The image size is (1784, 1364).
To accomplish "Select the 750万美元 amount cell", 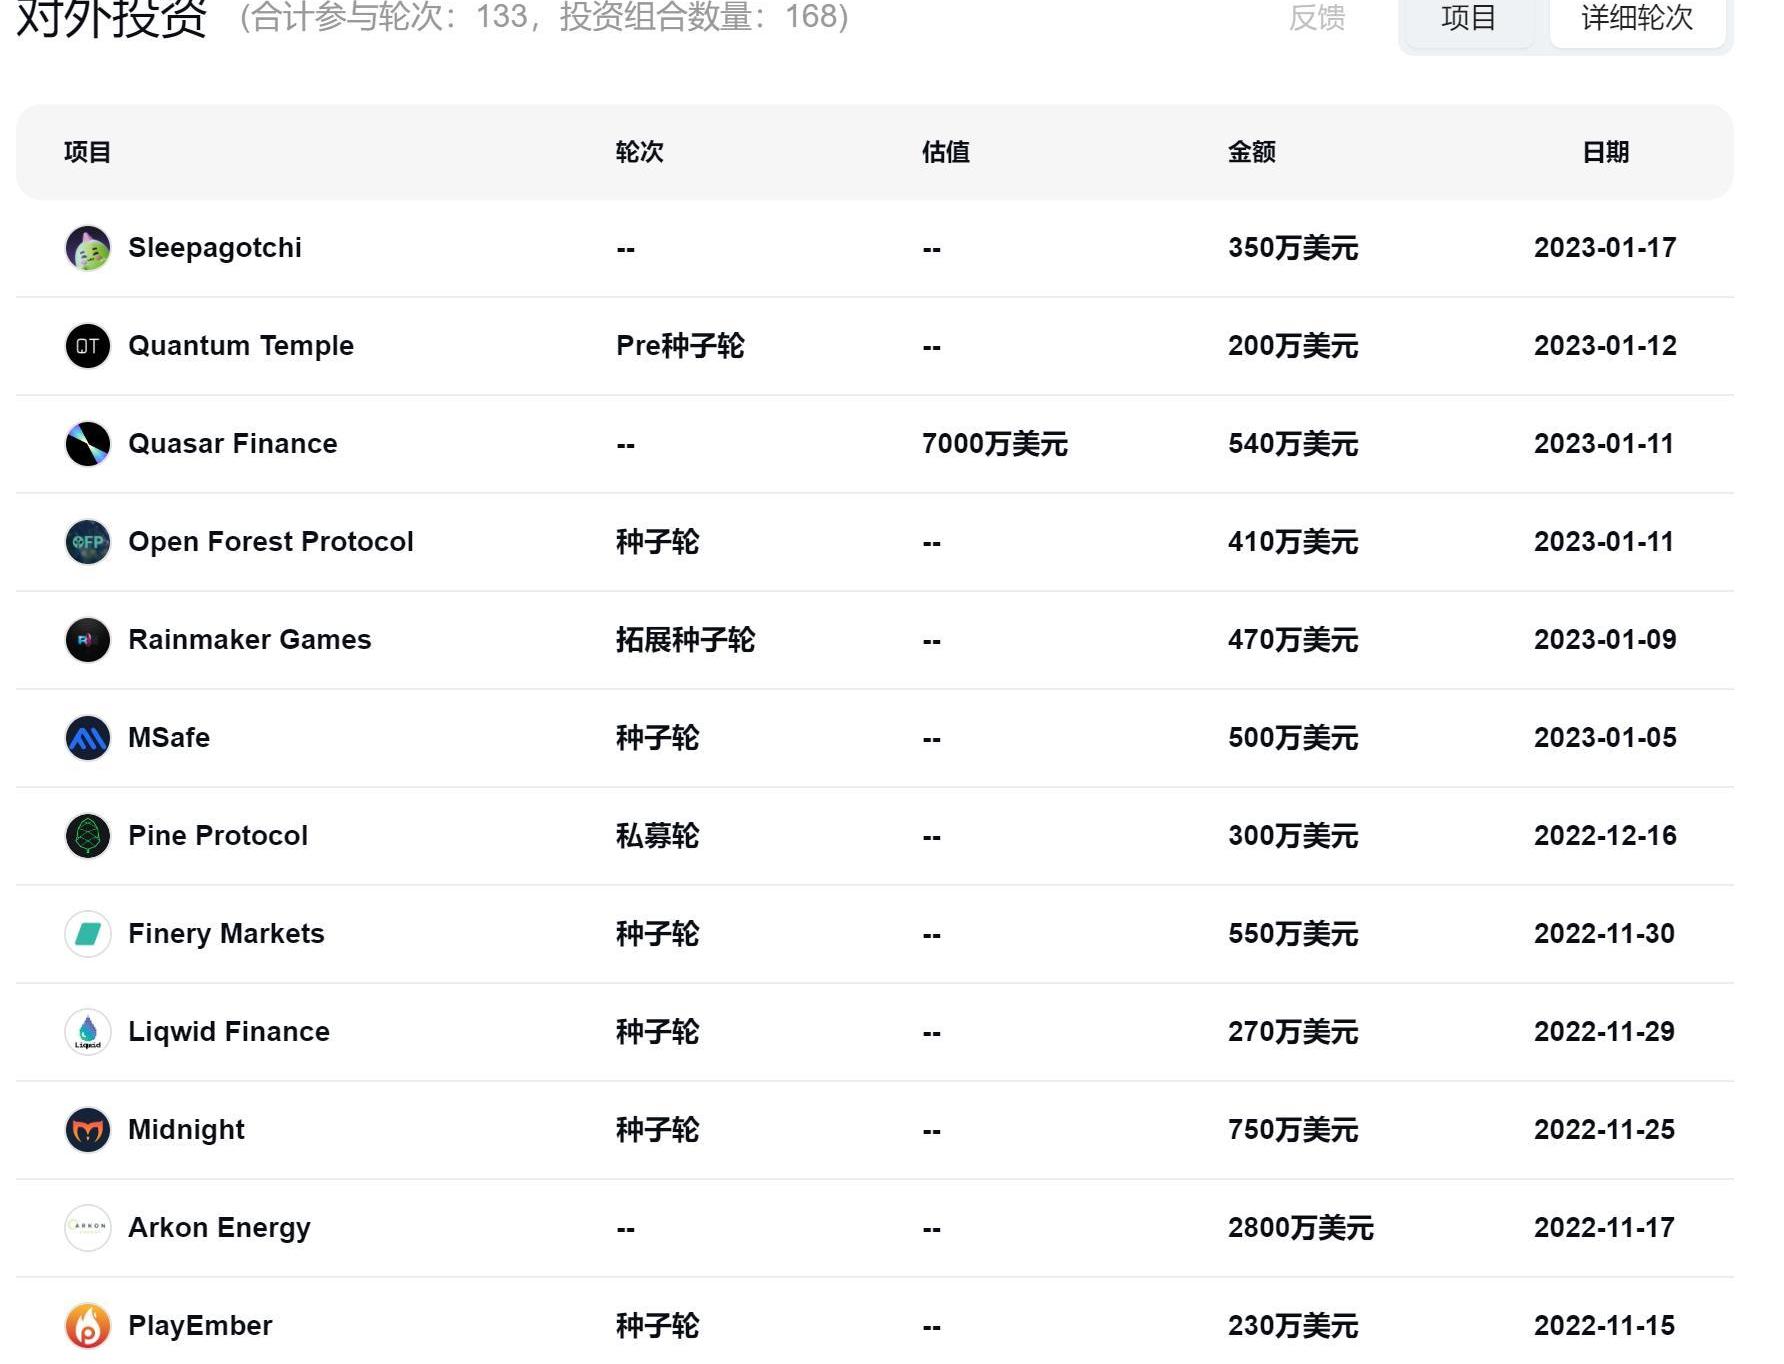I will pyautogui.click(x=1293, y=1130).
